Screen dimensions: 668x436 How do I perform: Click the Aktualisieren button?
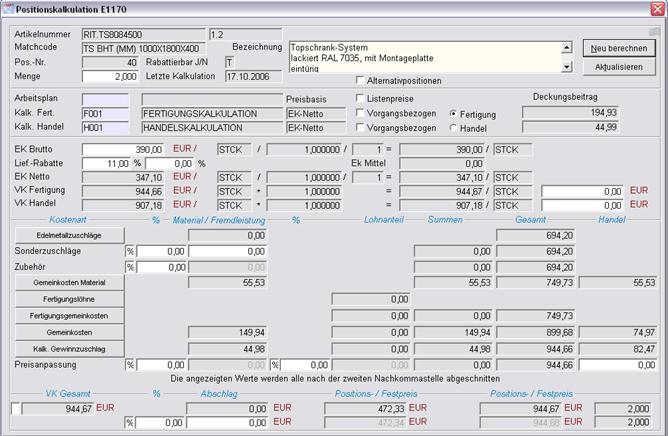click(620, 66)
